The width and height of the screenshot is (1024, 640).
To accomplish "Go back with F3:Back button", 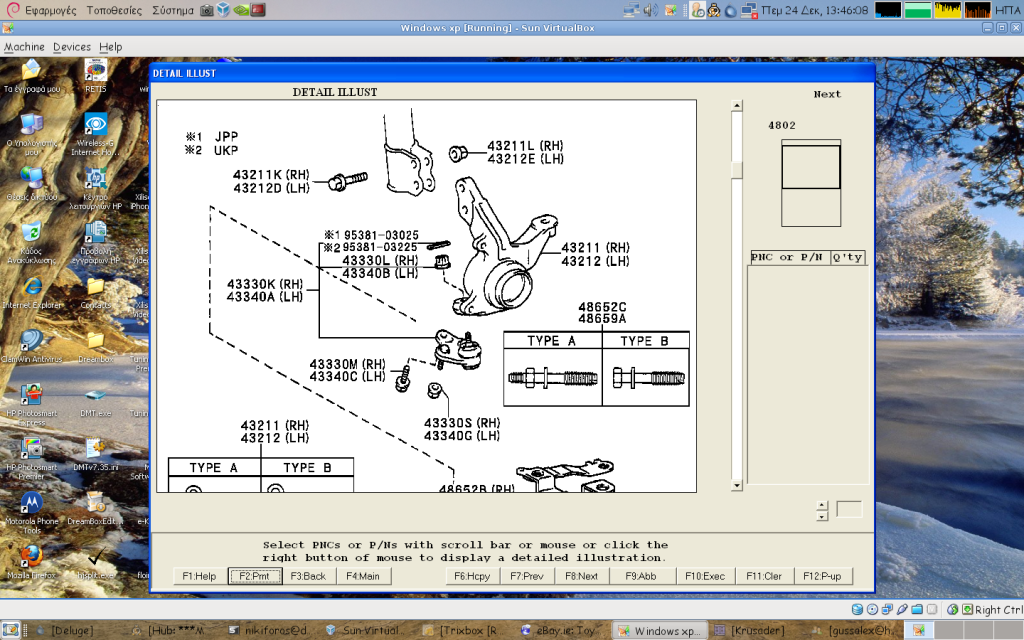I will tap(308, 576).
